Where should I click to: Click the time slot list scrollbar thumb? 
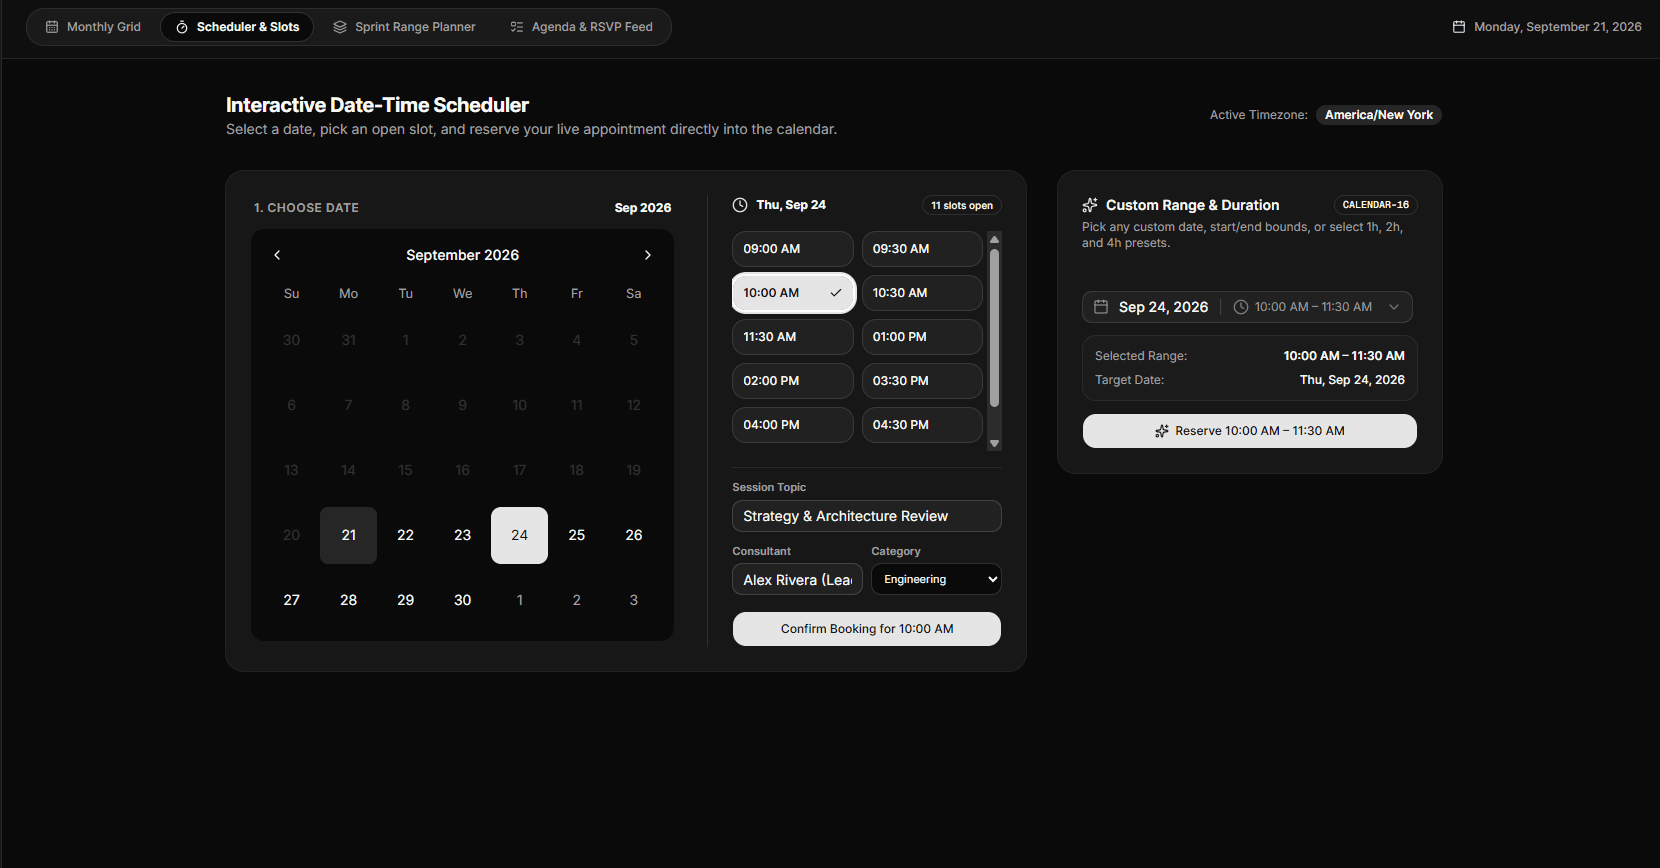coord(994,328)
